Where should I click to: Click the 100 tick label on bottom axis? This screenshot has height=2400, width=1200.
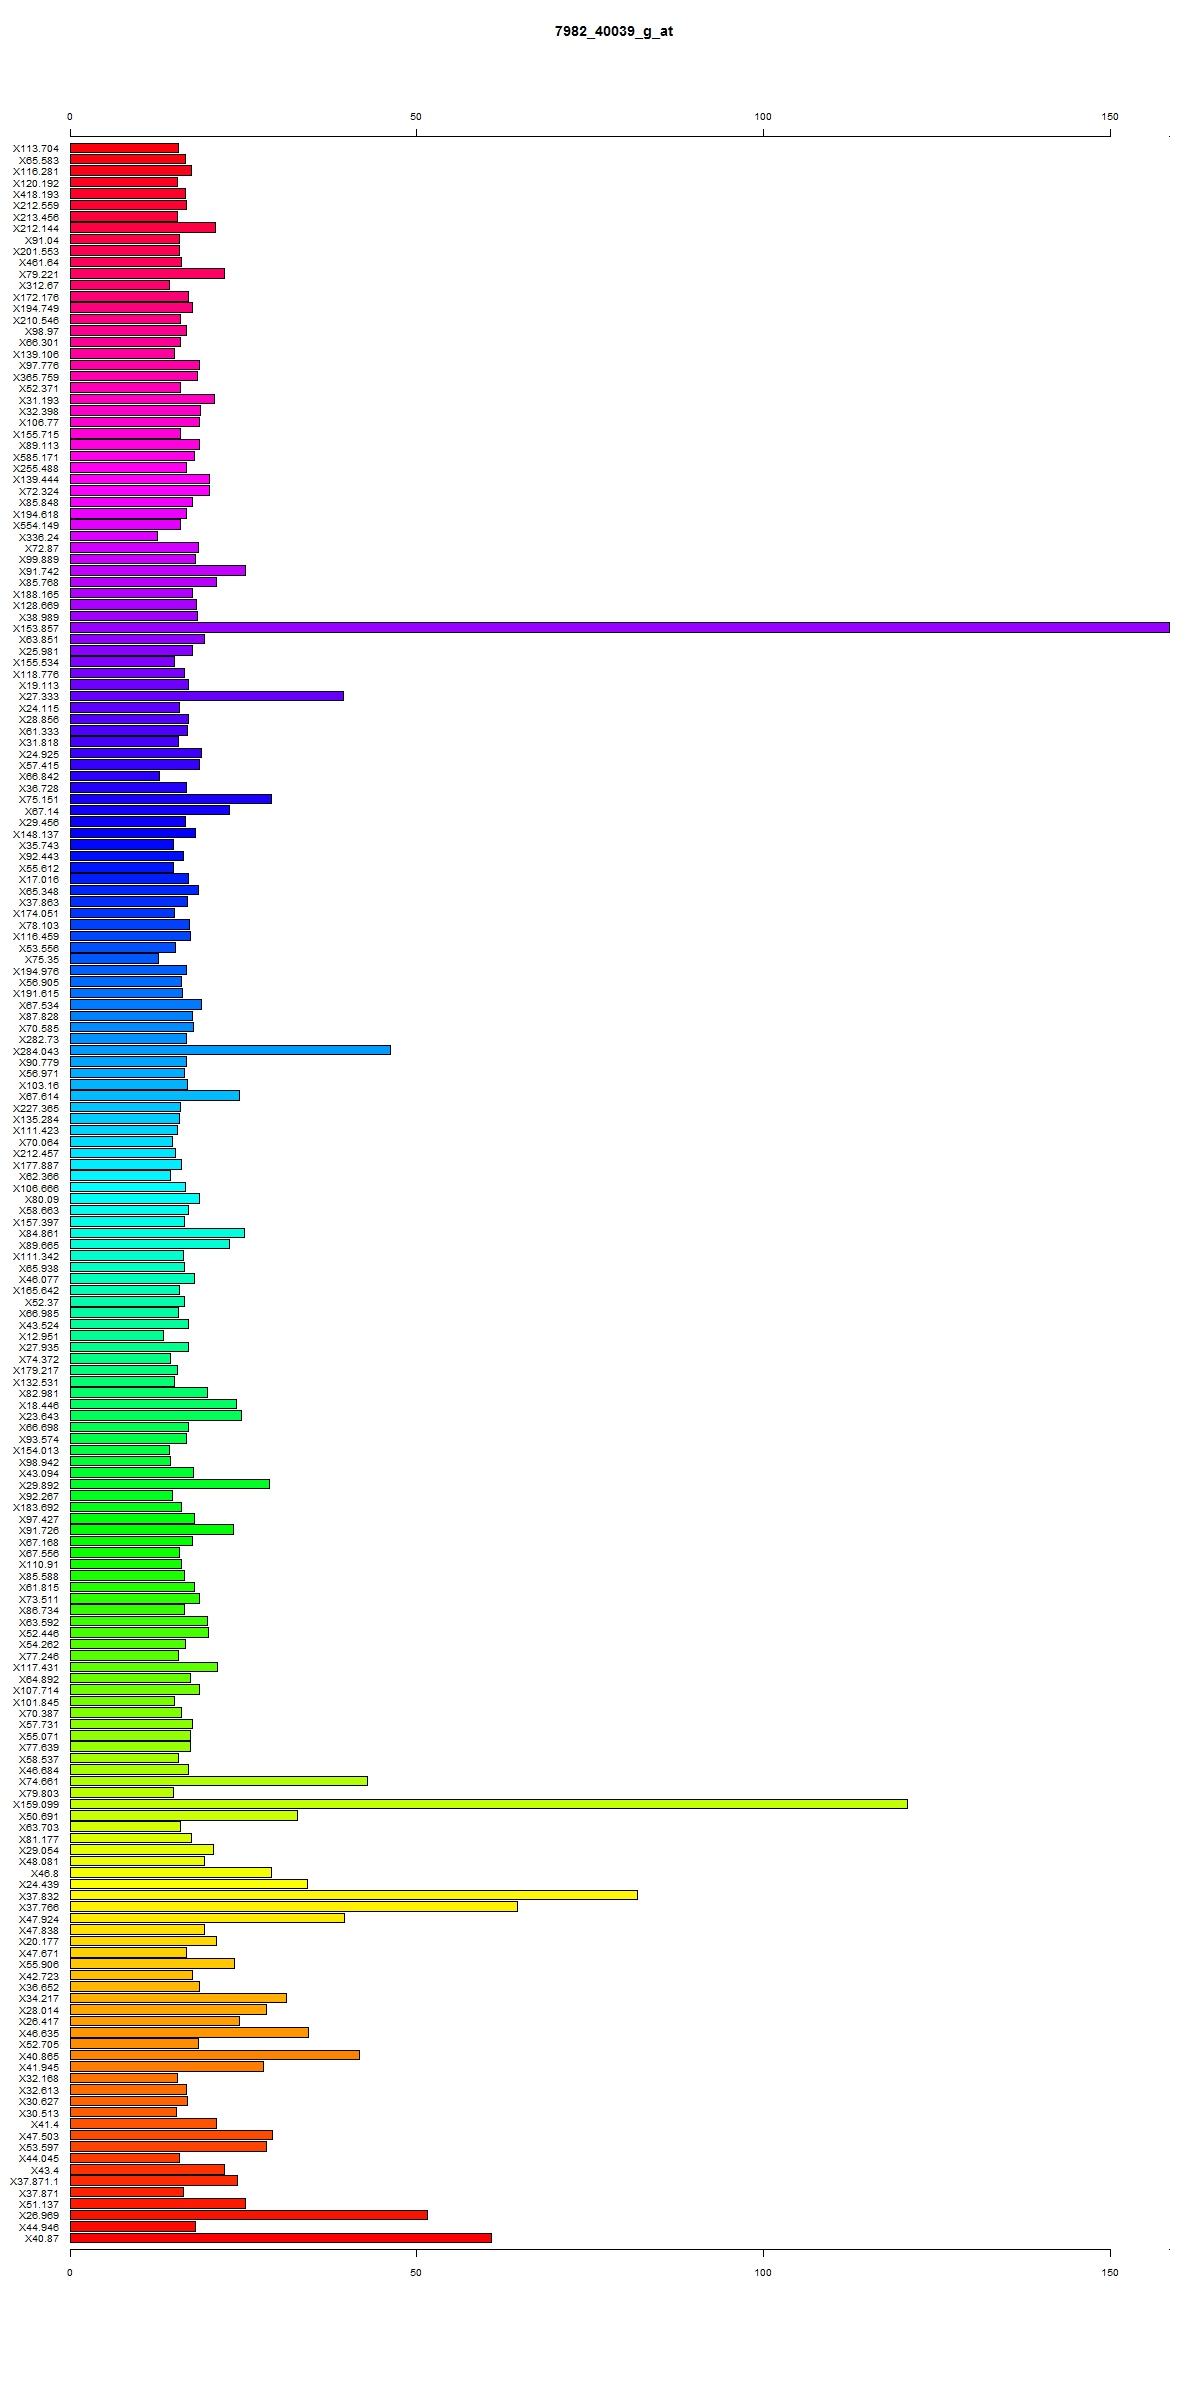(763, 2273)
